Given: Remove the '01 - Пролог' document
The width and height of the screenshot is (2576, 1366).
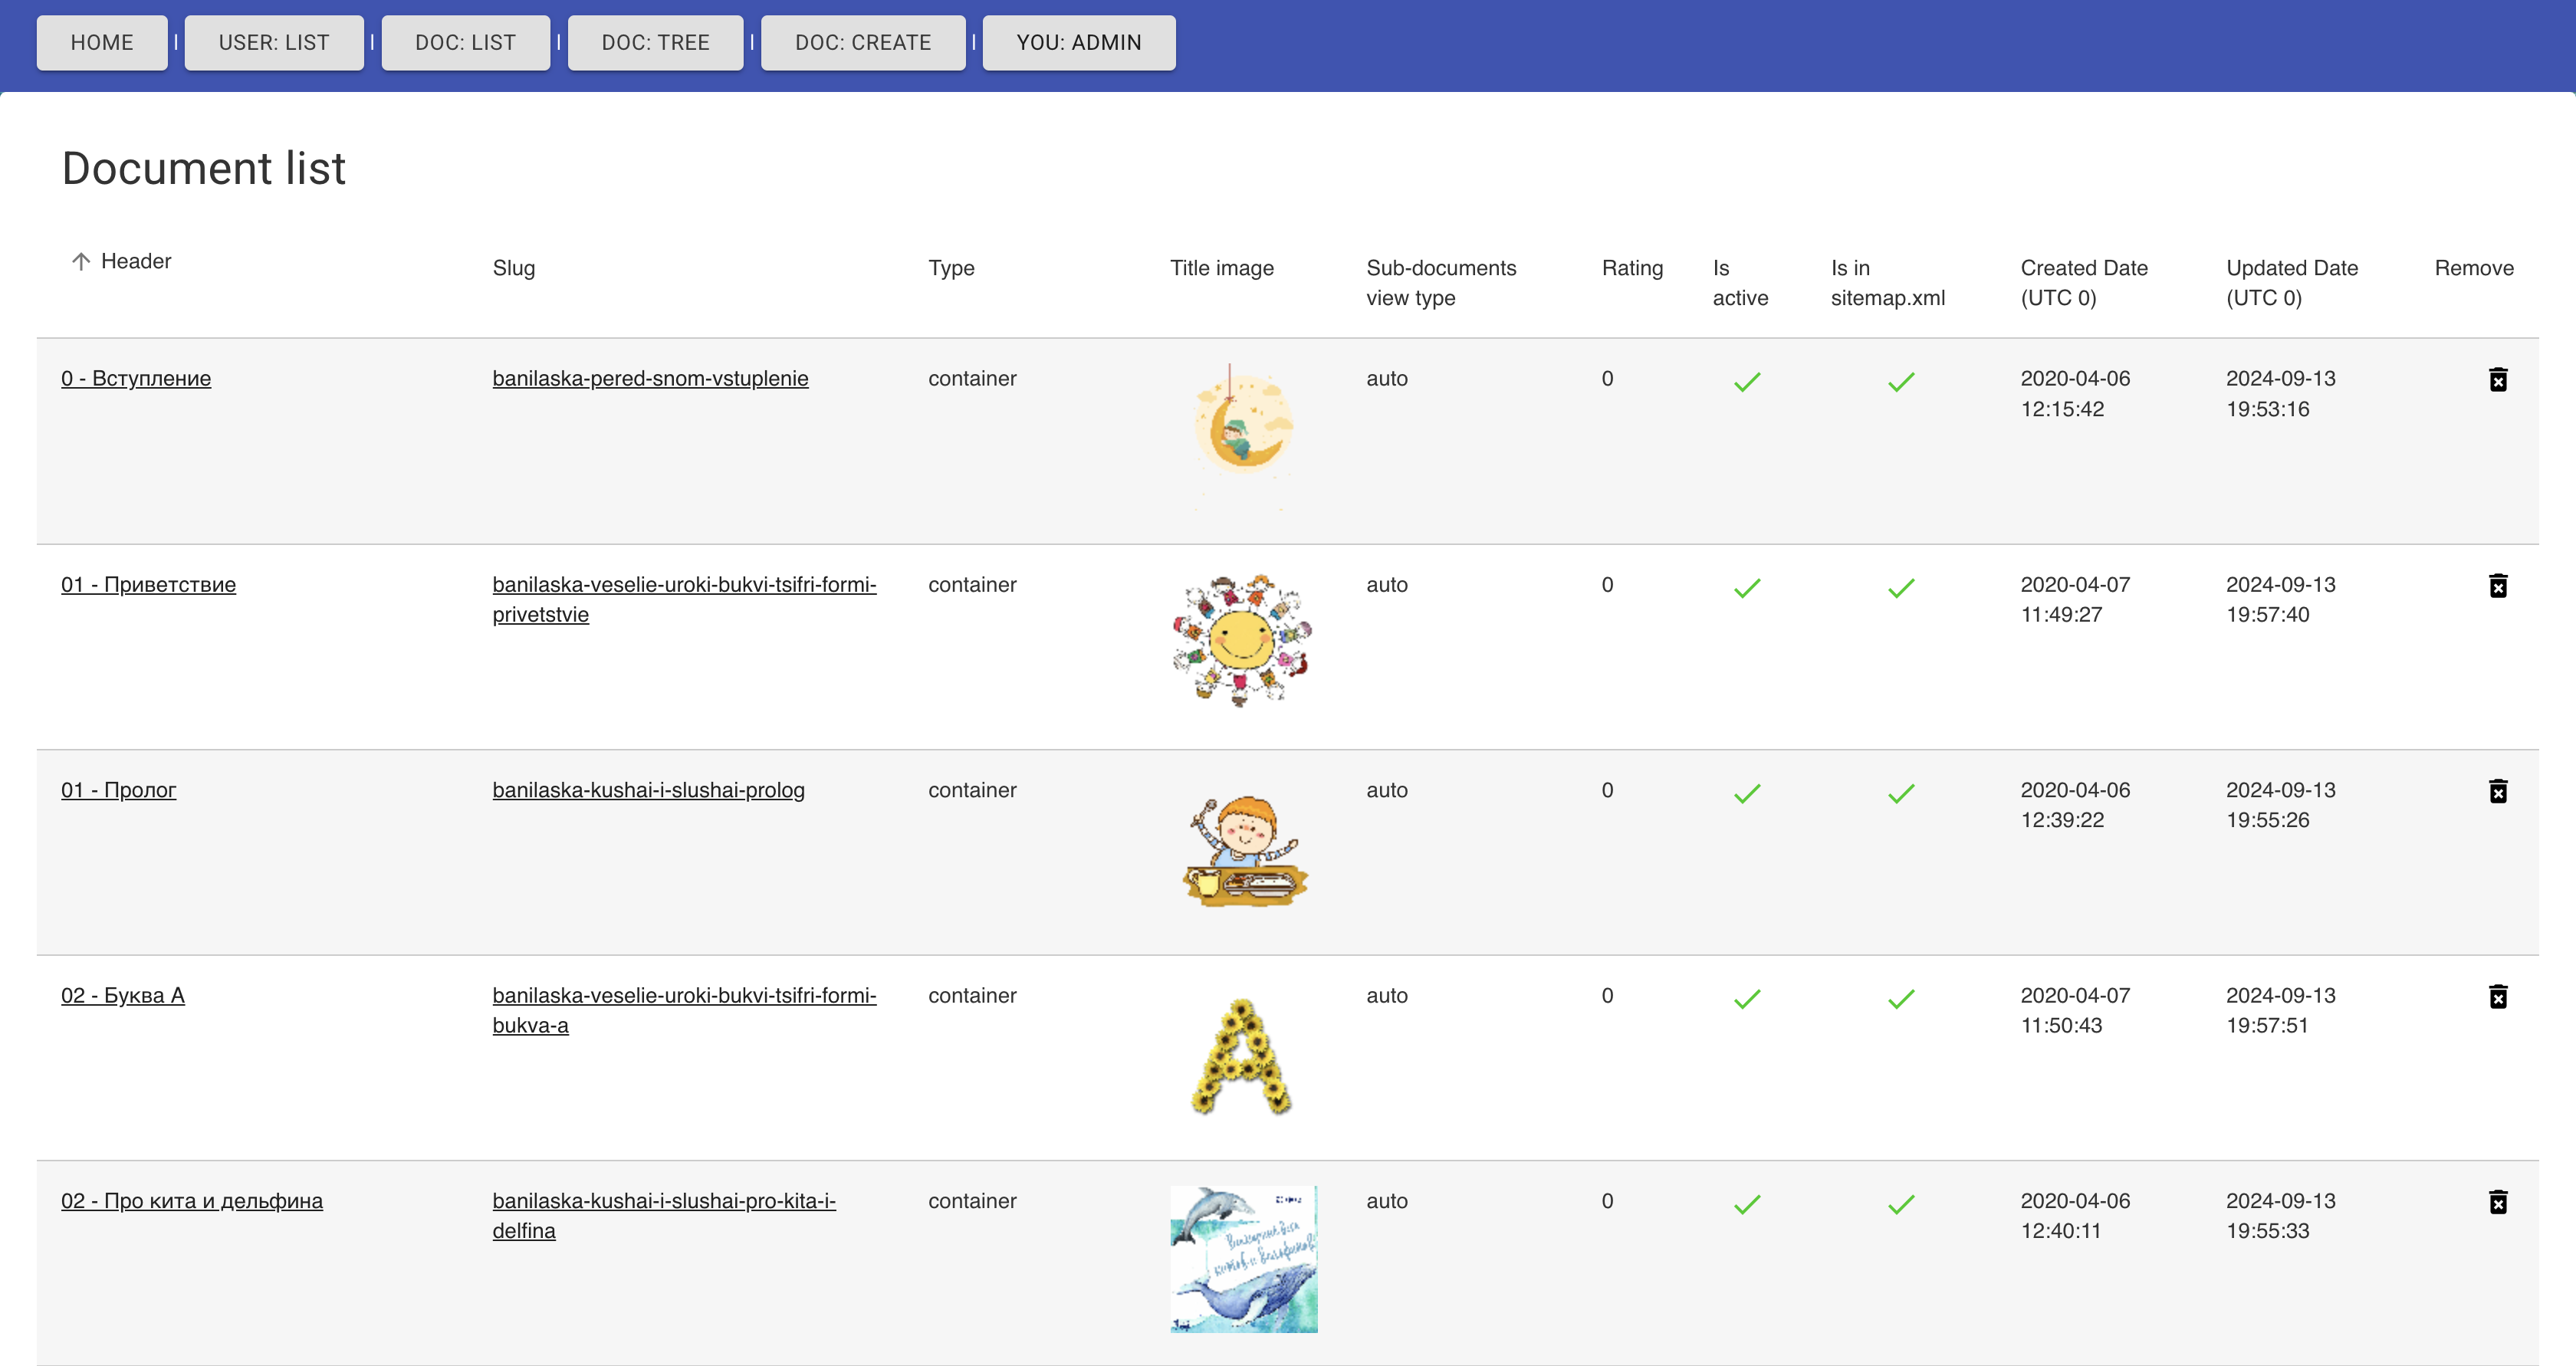Looking at the screenshot, I should [x=2497, y=791].
